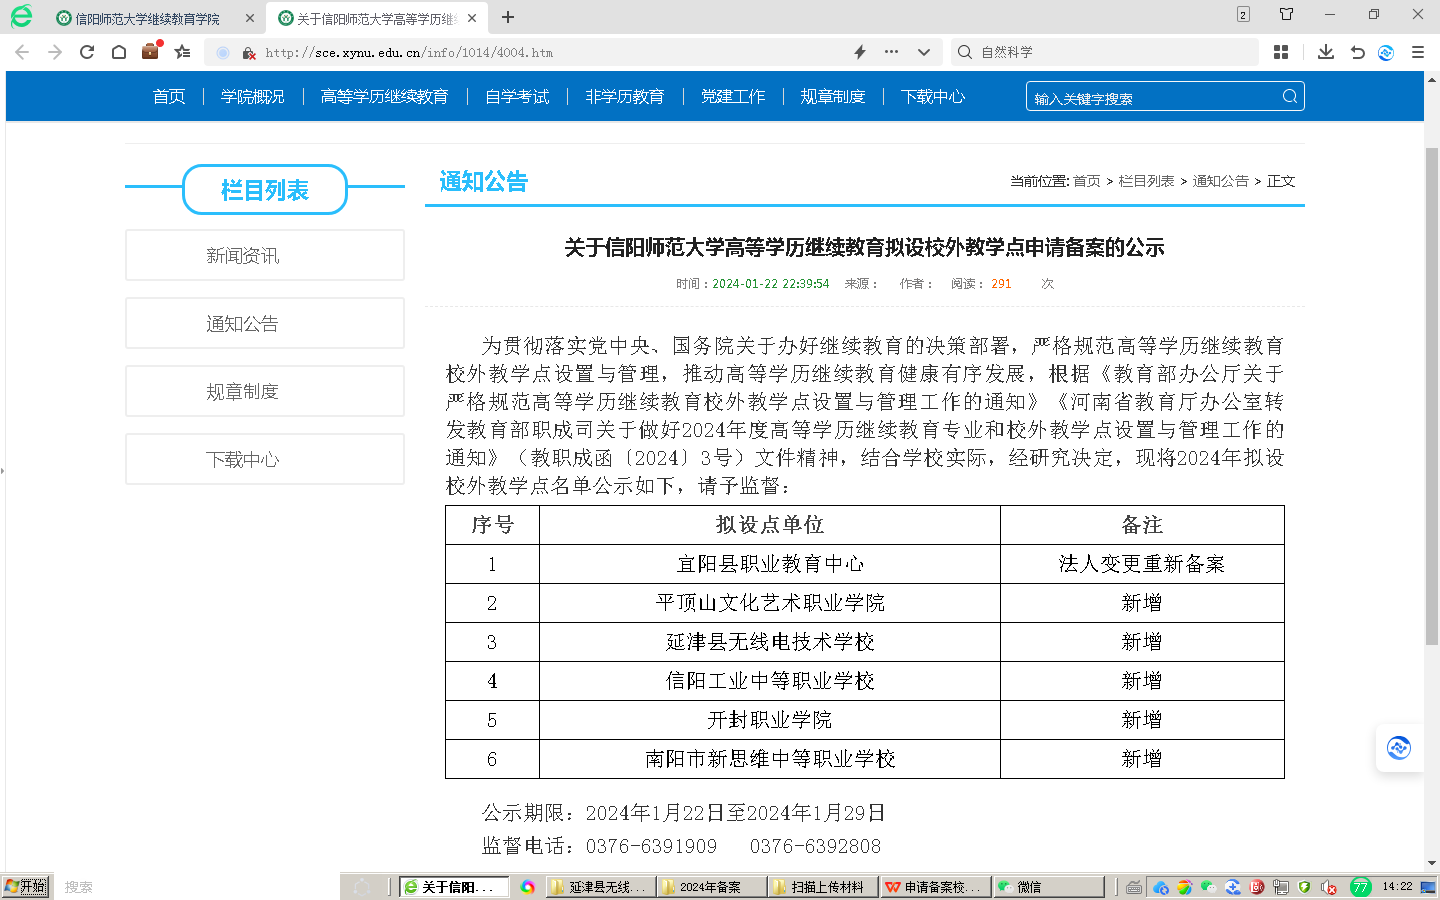
Task: Expand the address bar dropdown arrow
Action: pos(923,52)
